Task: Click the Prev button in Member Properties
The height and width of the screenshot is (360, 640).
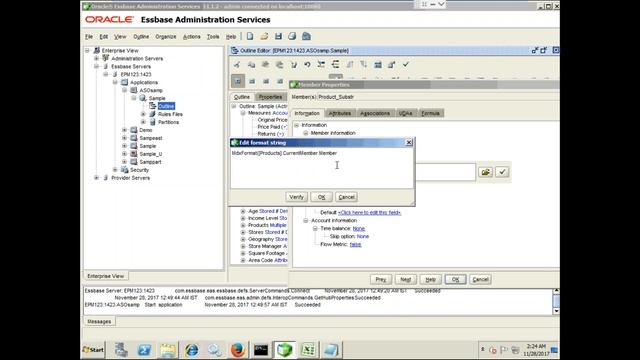Action: click(381, 280)
